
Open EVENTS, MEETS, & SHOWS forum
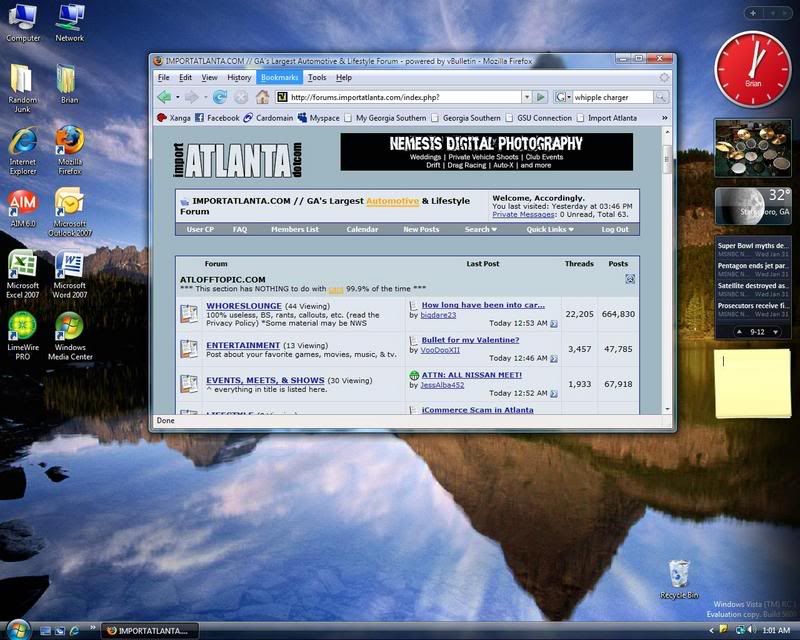pos(265,380)
